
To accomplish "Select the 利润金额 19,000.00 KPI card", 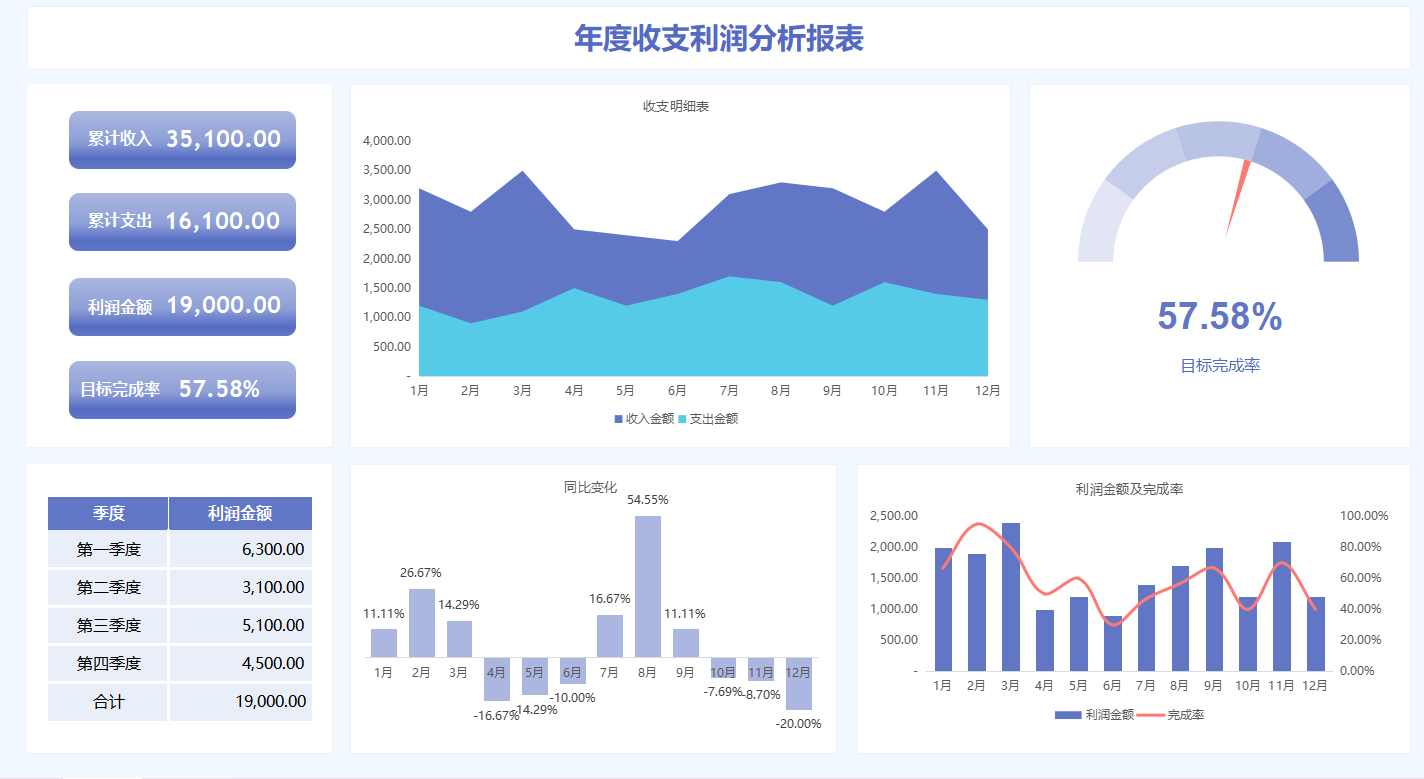I will click(x=181, y=306).
